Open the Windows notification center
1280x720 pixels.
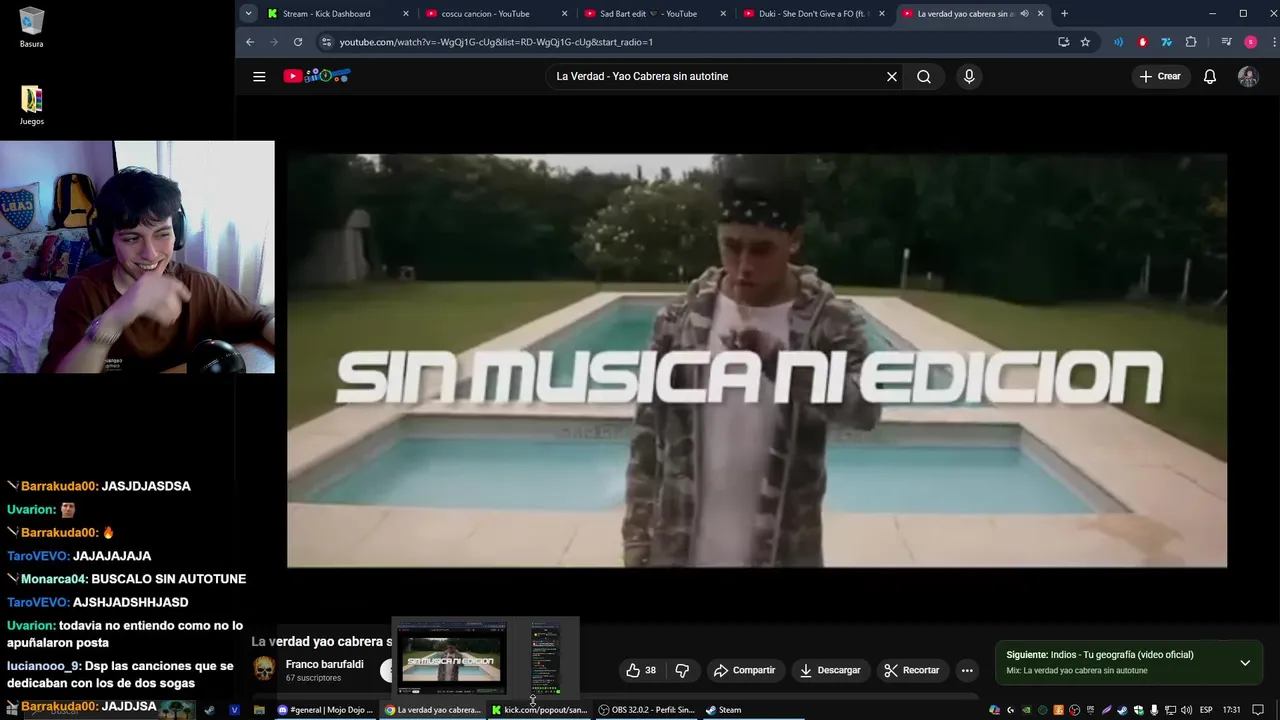[1258, 710]
